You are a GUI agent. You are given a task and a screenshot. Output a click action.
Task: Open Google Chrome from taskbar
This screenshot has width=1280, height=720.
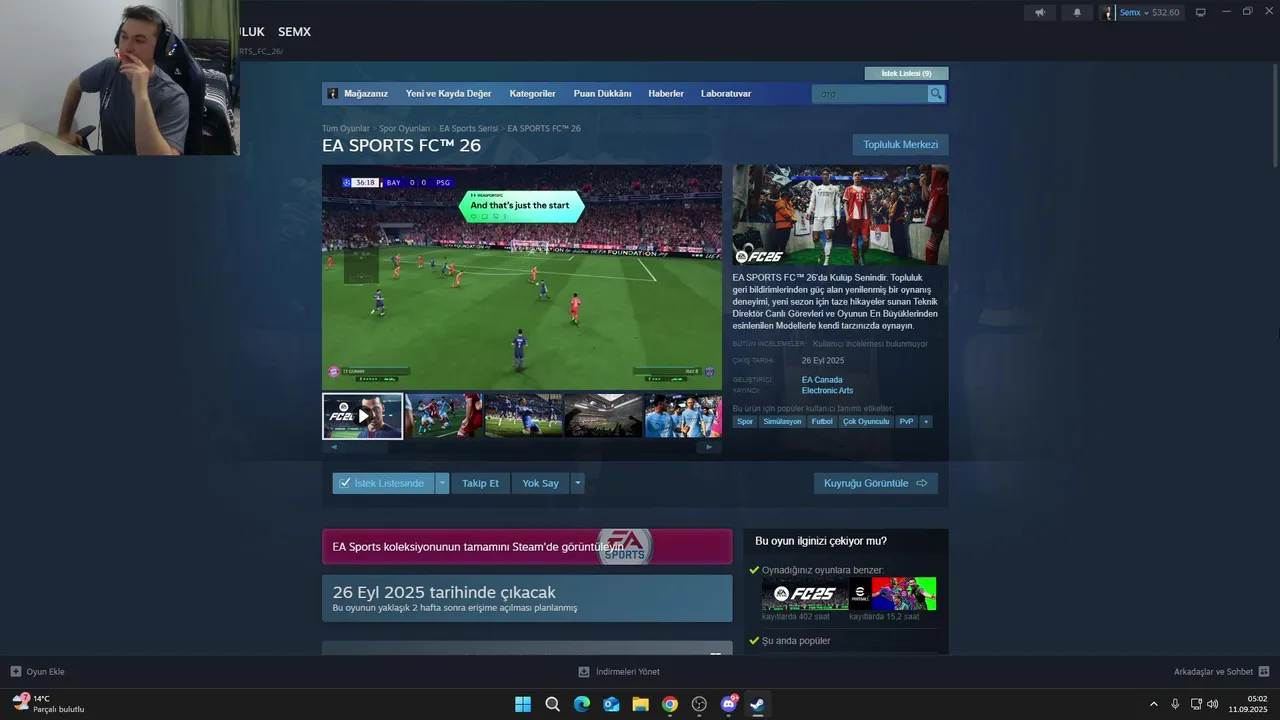tap(670, 704)
